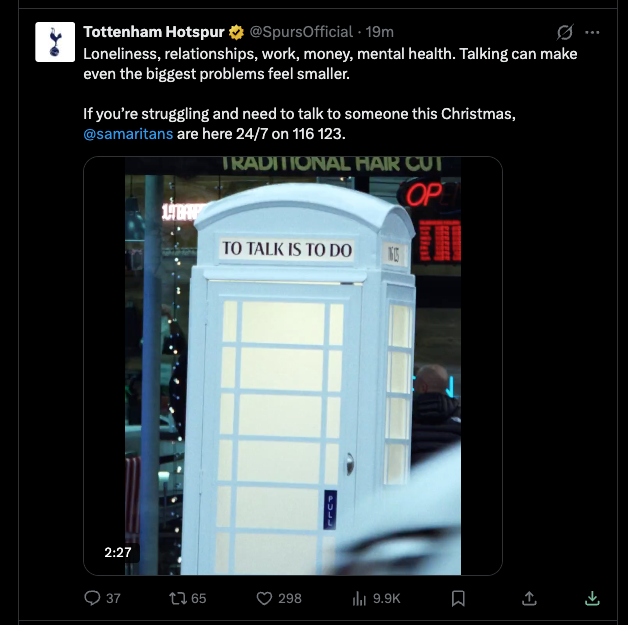Click the @SpursOfficial handle

pos(301,32)
